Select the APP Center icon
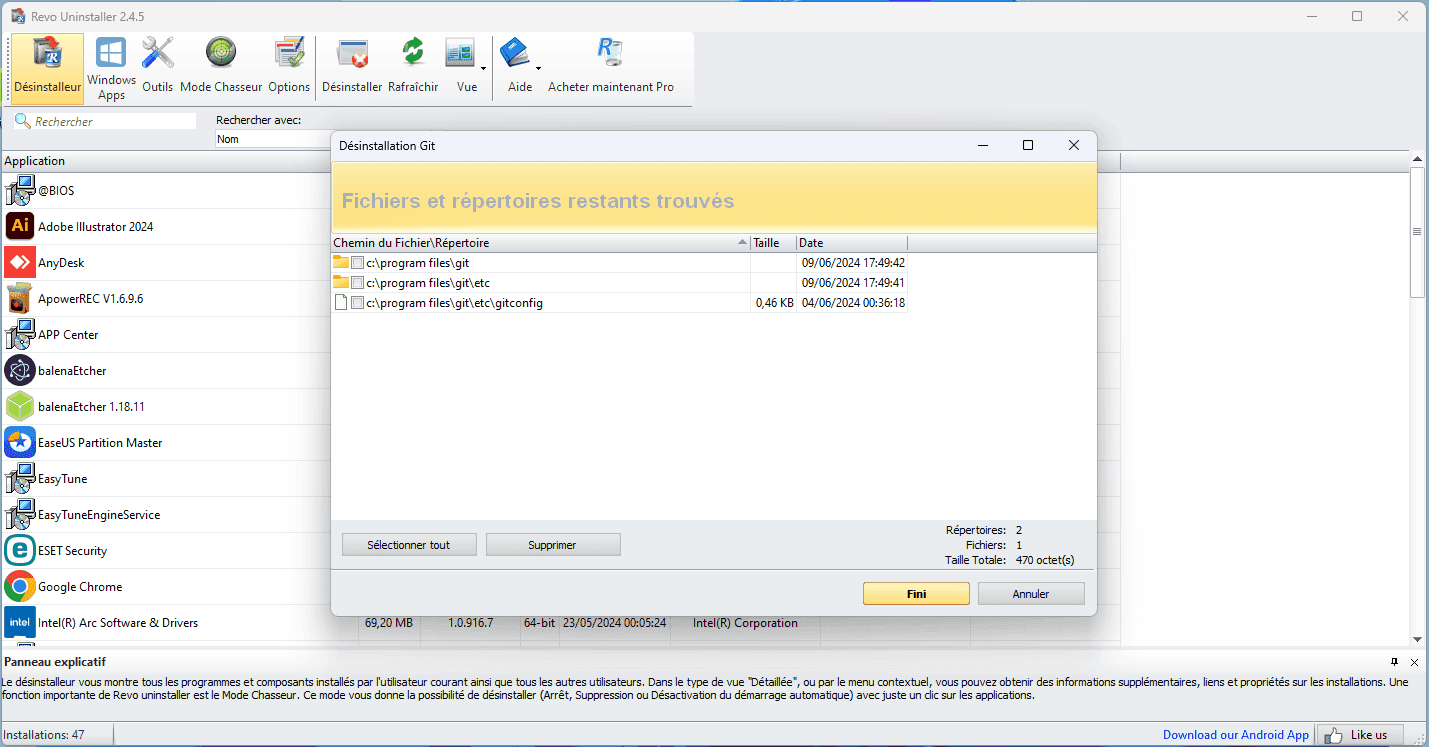The image size is (1429, 747). click(20, 334)
